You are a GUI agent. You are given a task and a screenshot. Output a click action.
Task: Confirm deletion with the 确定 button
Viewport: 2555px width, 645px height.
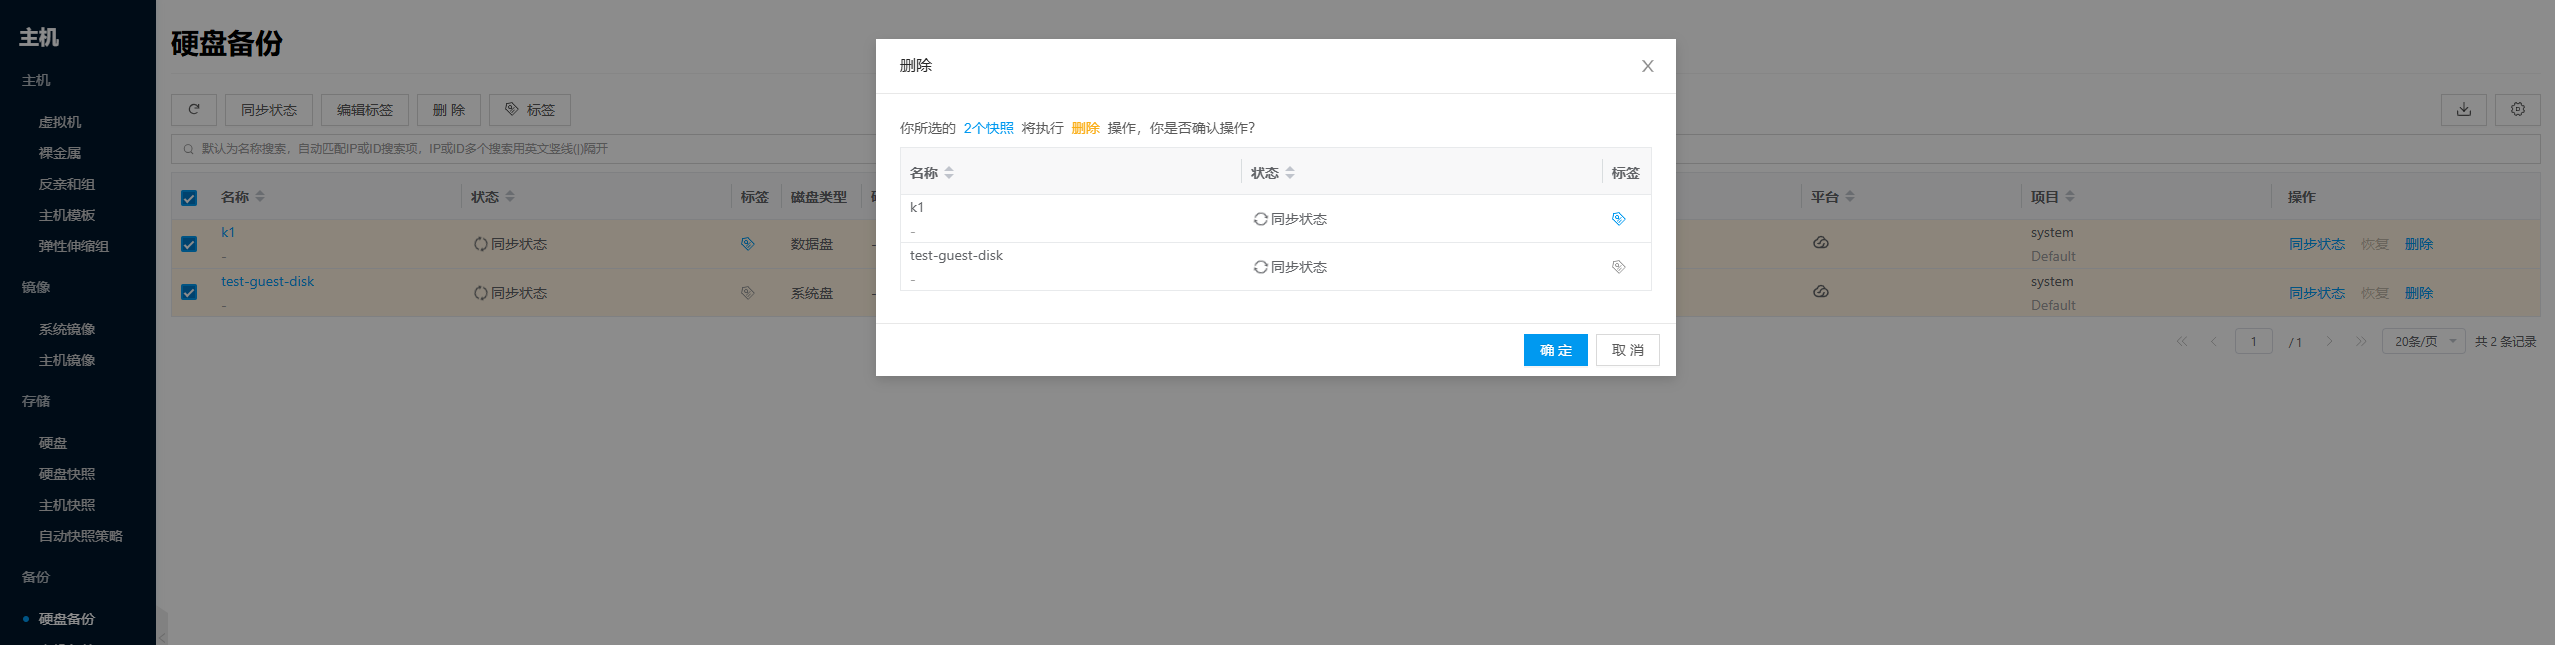click(1555, 350)
